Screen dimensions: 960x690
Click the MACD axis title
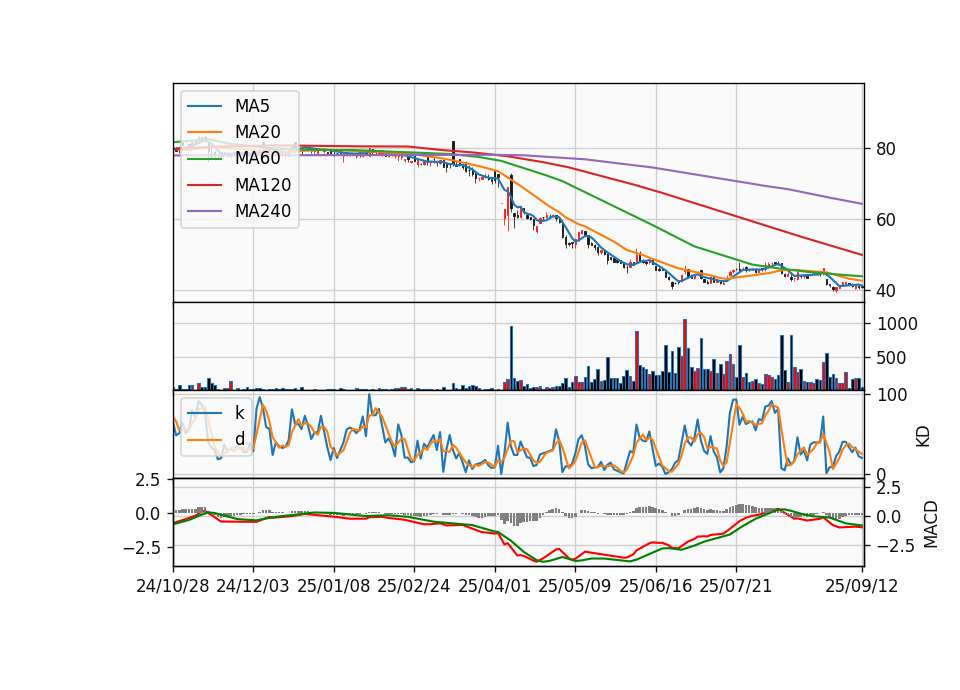pos(931,524)
